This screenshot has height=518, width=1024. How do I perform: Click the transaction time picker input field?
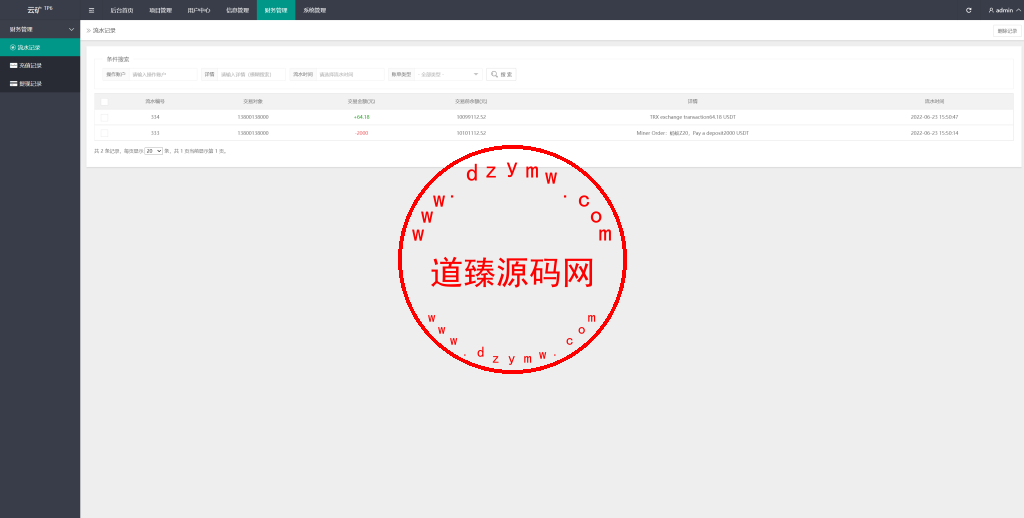(x=351, y=74)
